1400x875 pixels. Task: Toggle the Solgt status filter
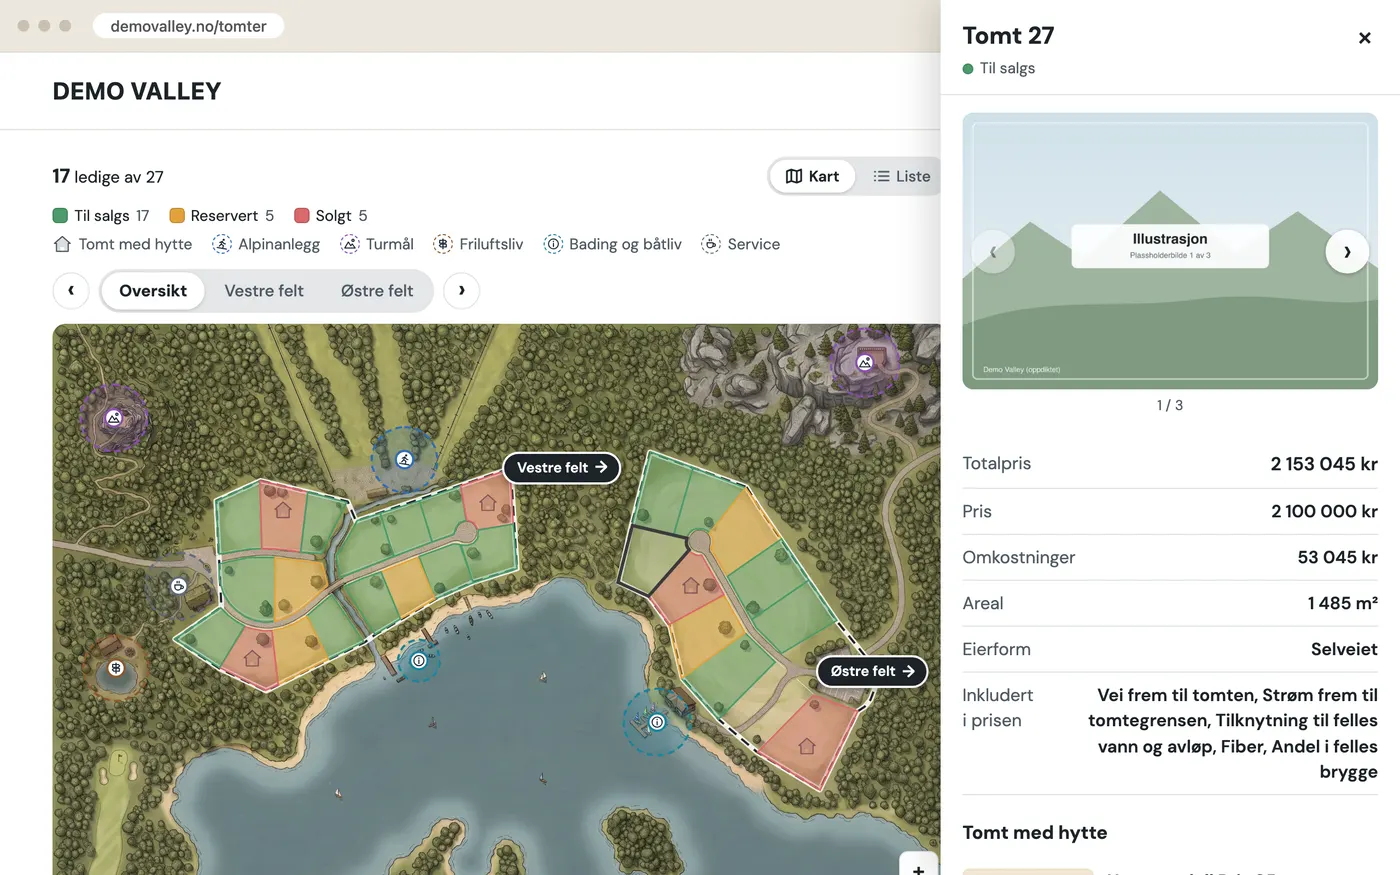[x=331, y=216]
